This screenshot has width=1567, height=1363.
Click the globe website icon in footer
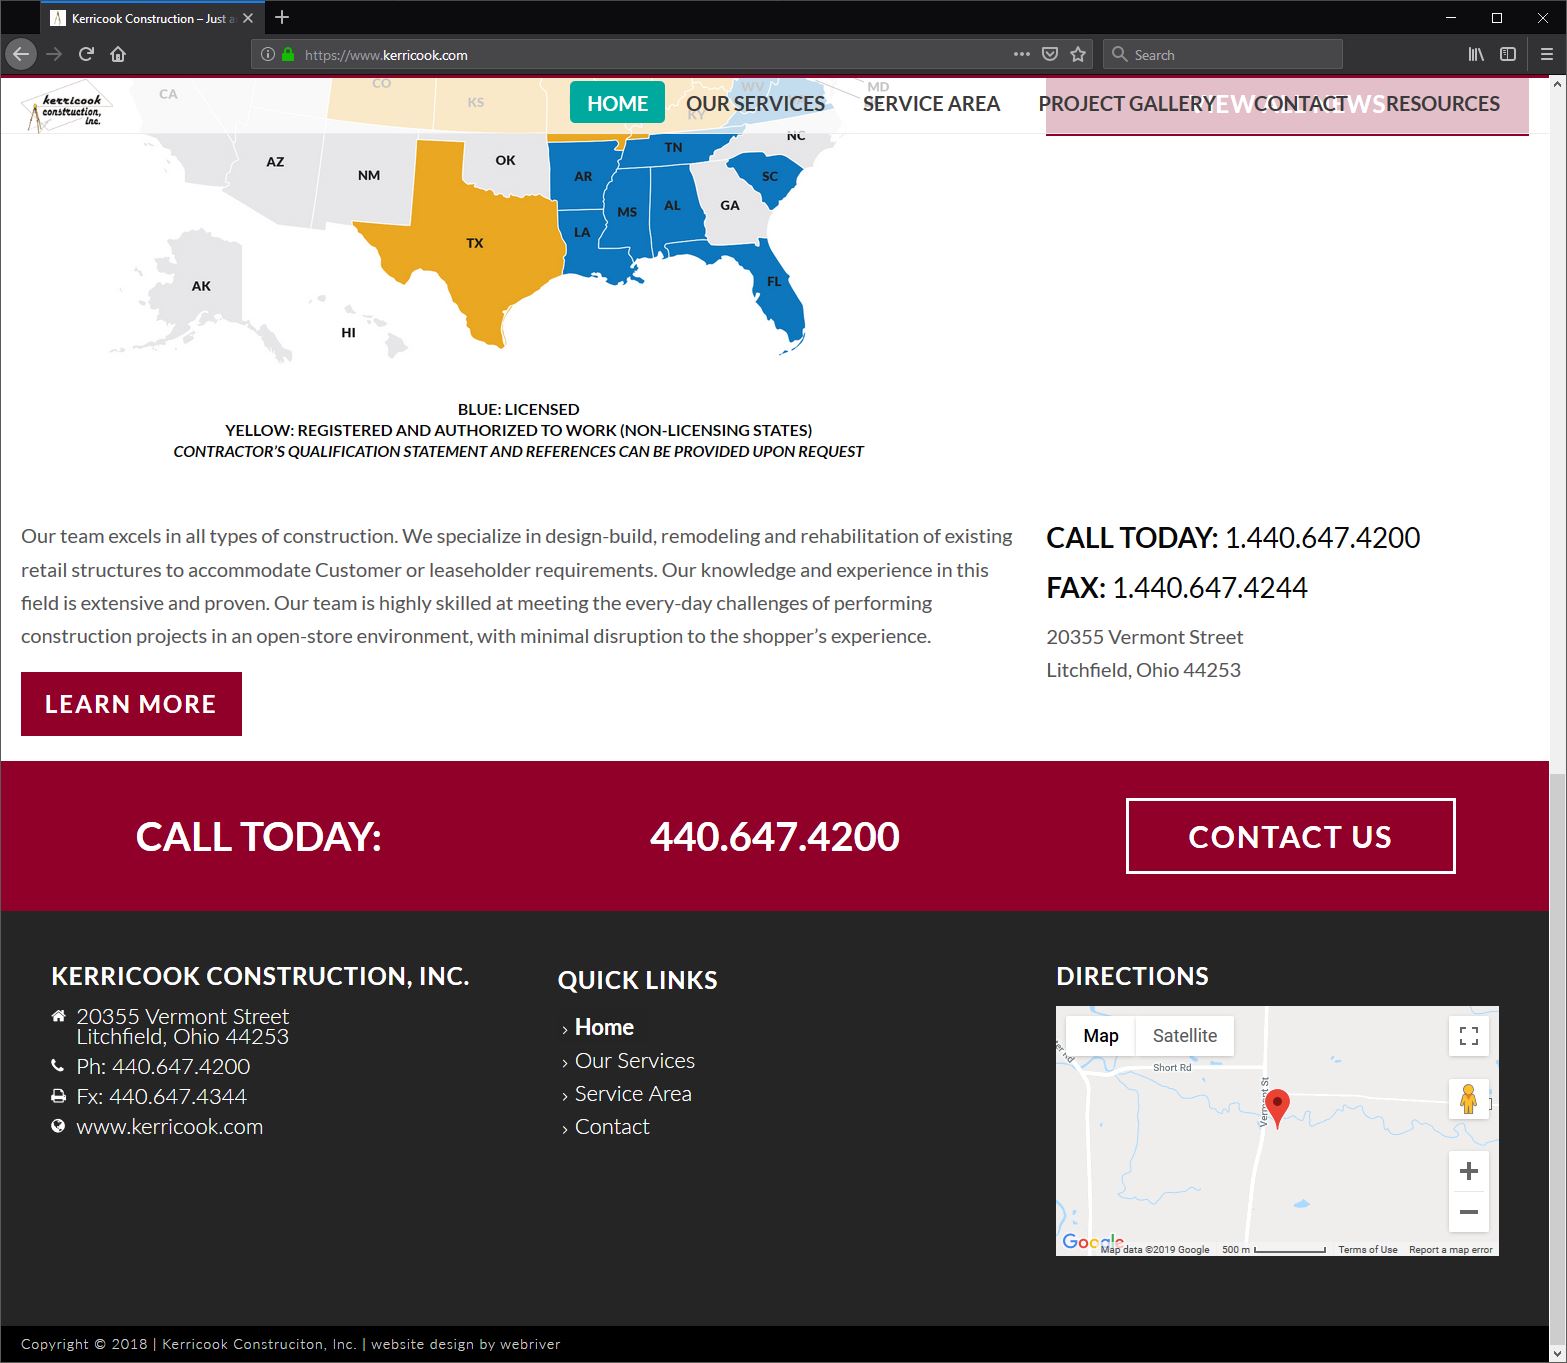(x=58, y=1126)
